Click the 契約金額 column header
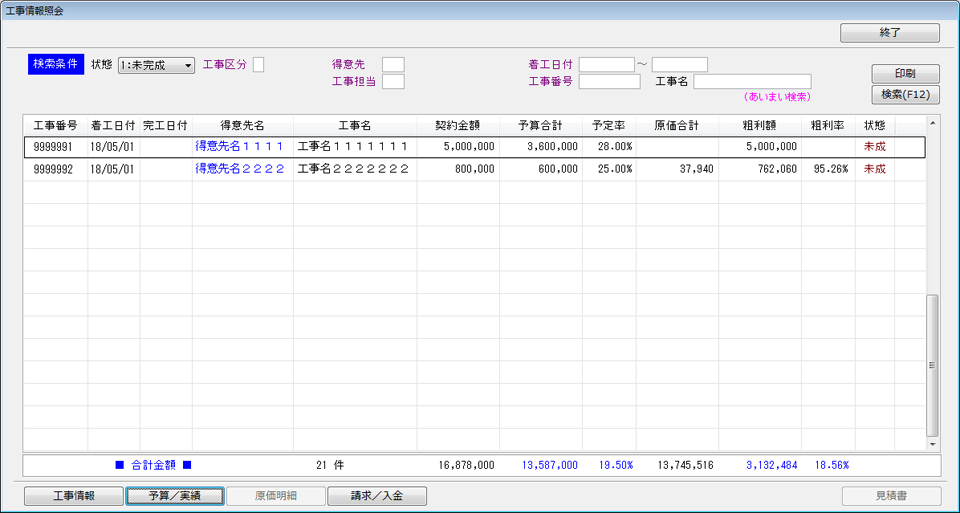 [457, 125]
